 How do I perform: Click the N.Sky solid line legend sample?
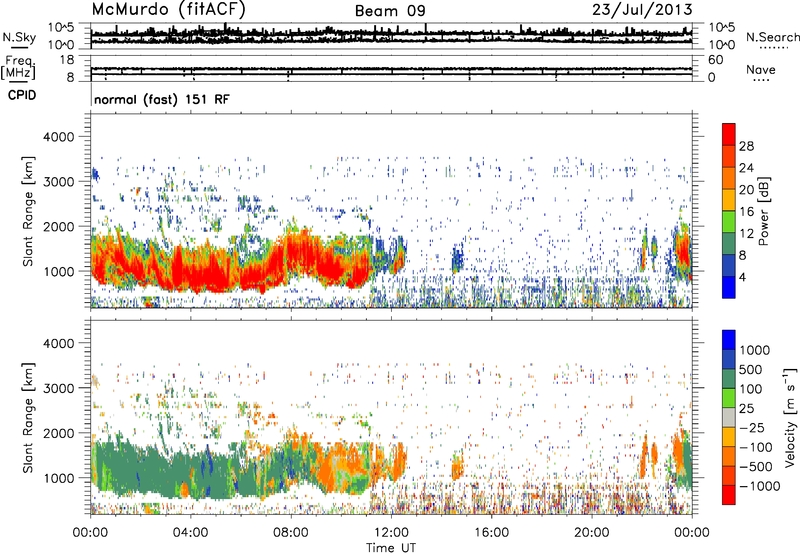click(x=19, y=47)
